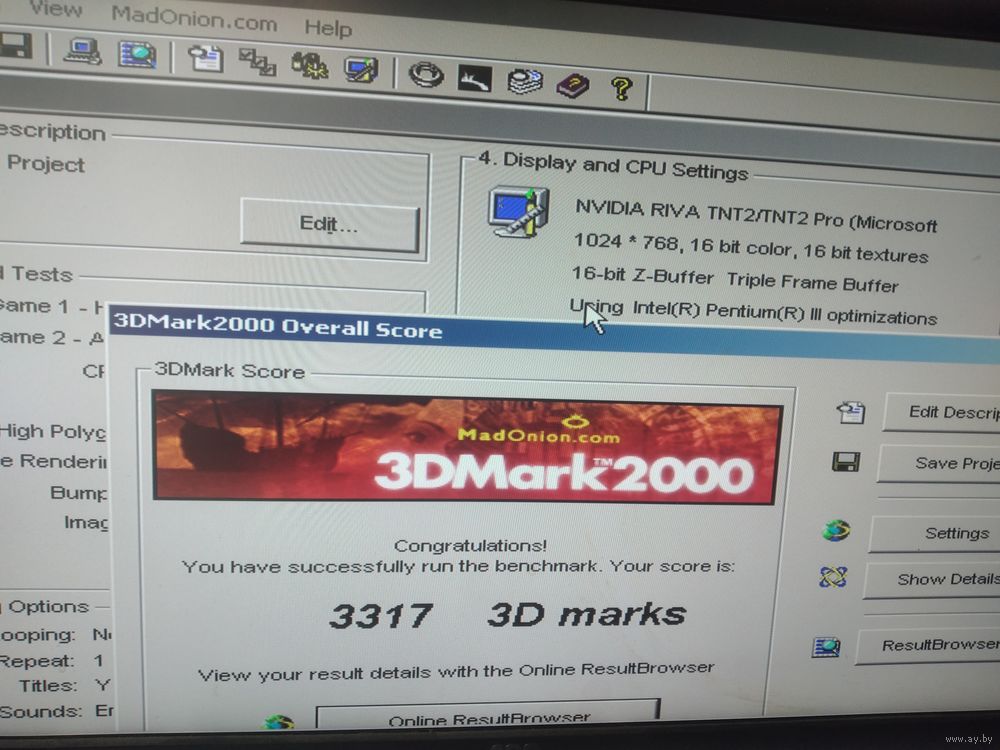Click the edit description document toolbar icon

coord(206,58)
